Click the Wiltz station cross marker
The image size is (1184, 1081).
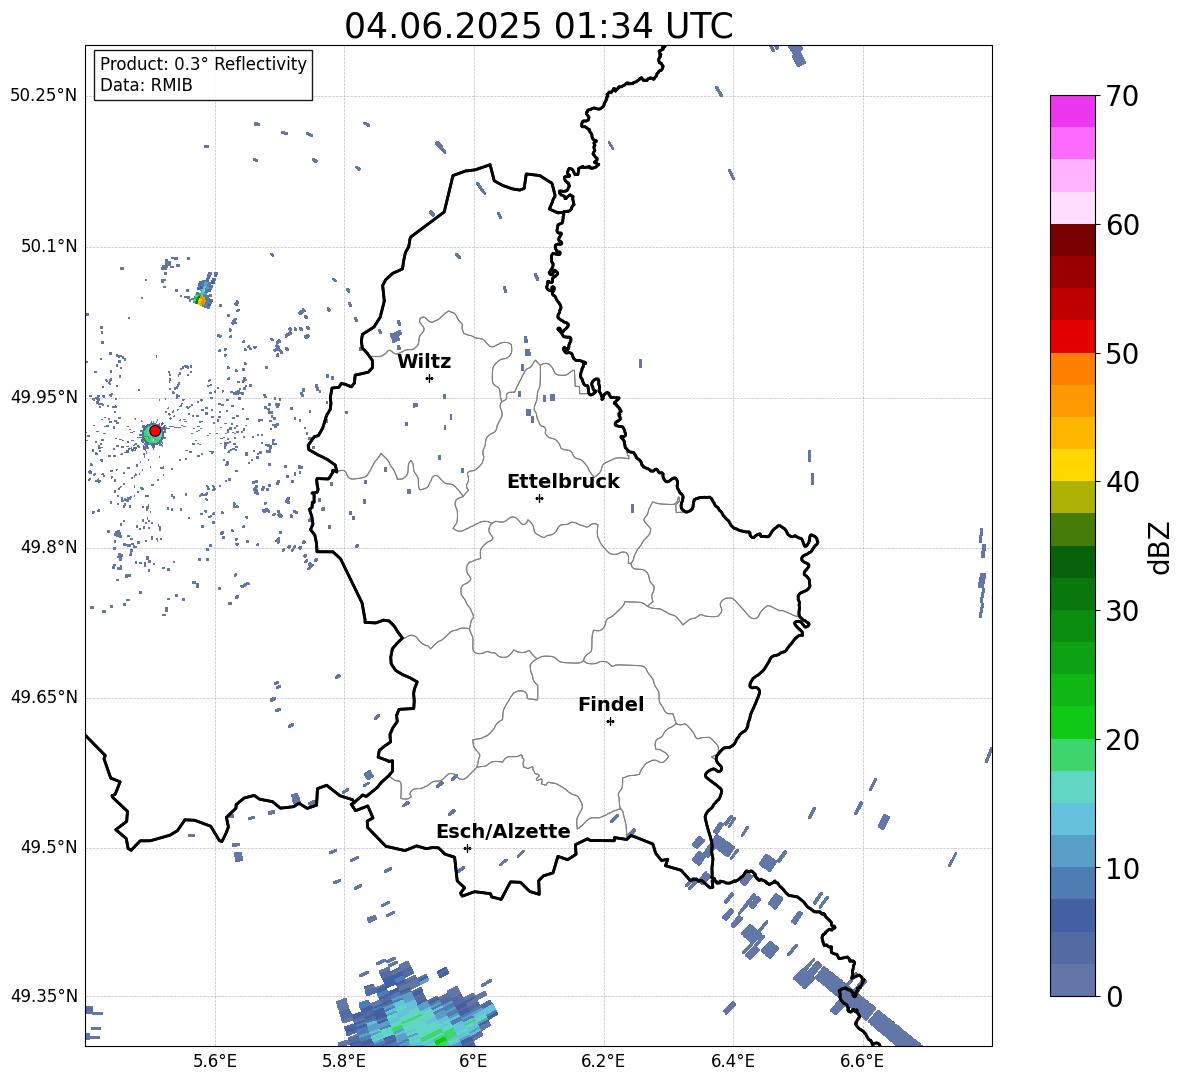pyautogui.click(x=430, y=378)
